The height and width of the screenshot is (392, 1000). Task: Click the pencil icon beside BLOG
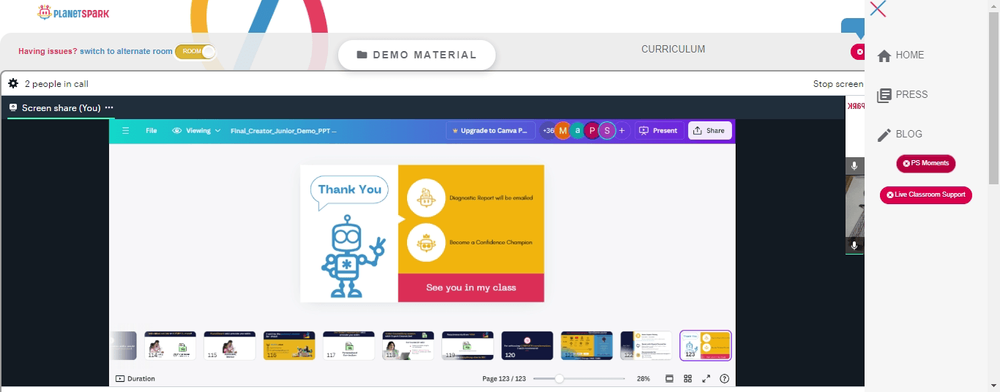(884, 135)
